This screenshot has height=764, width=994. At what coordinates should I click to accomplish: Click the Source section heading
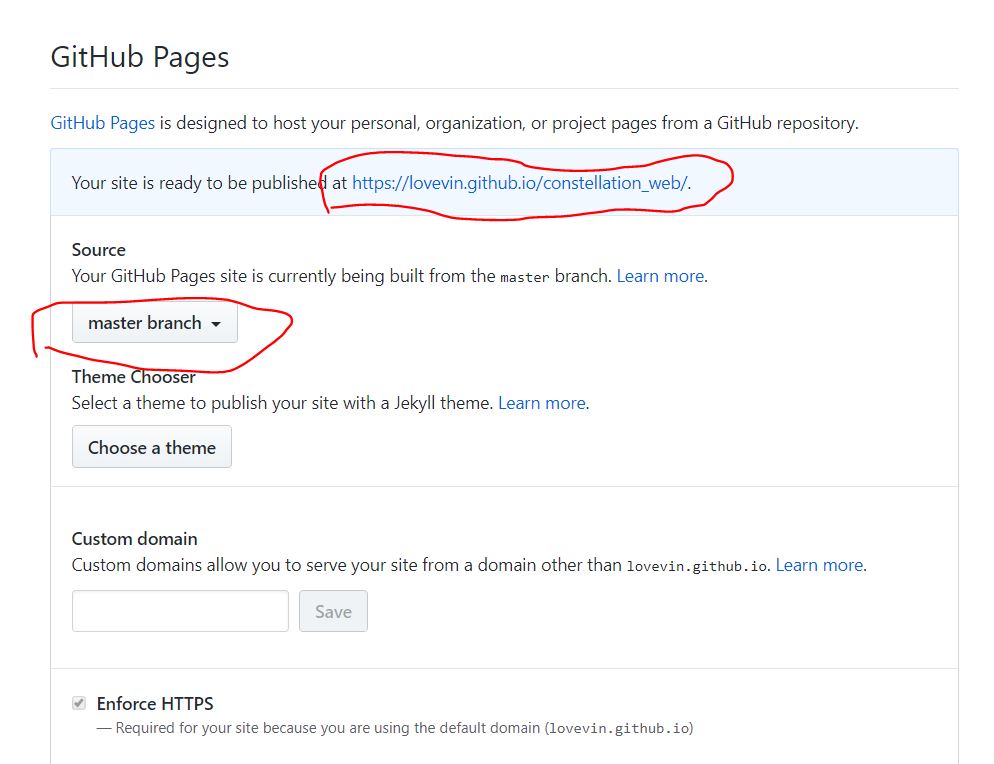99,250
